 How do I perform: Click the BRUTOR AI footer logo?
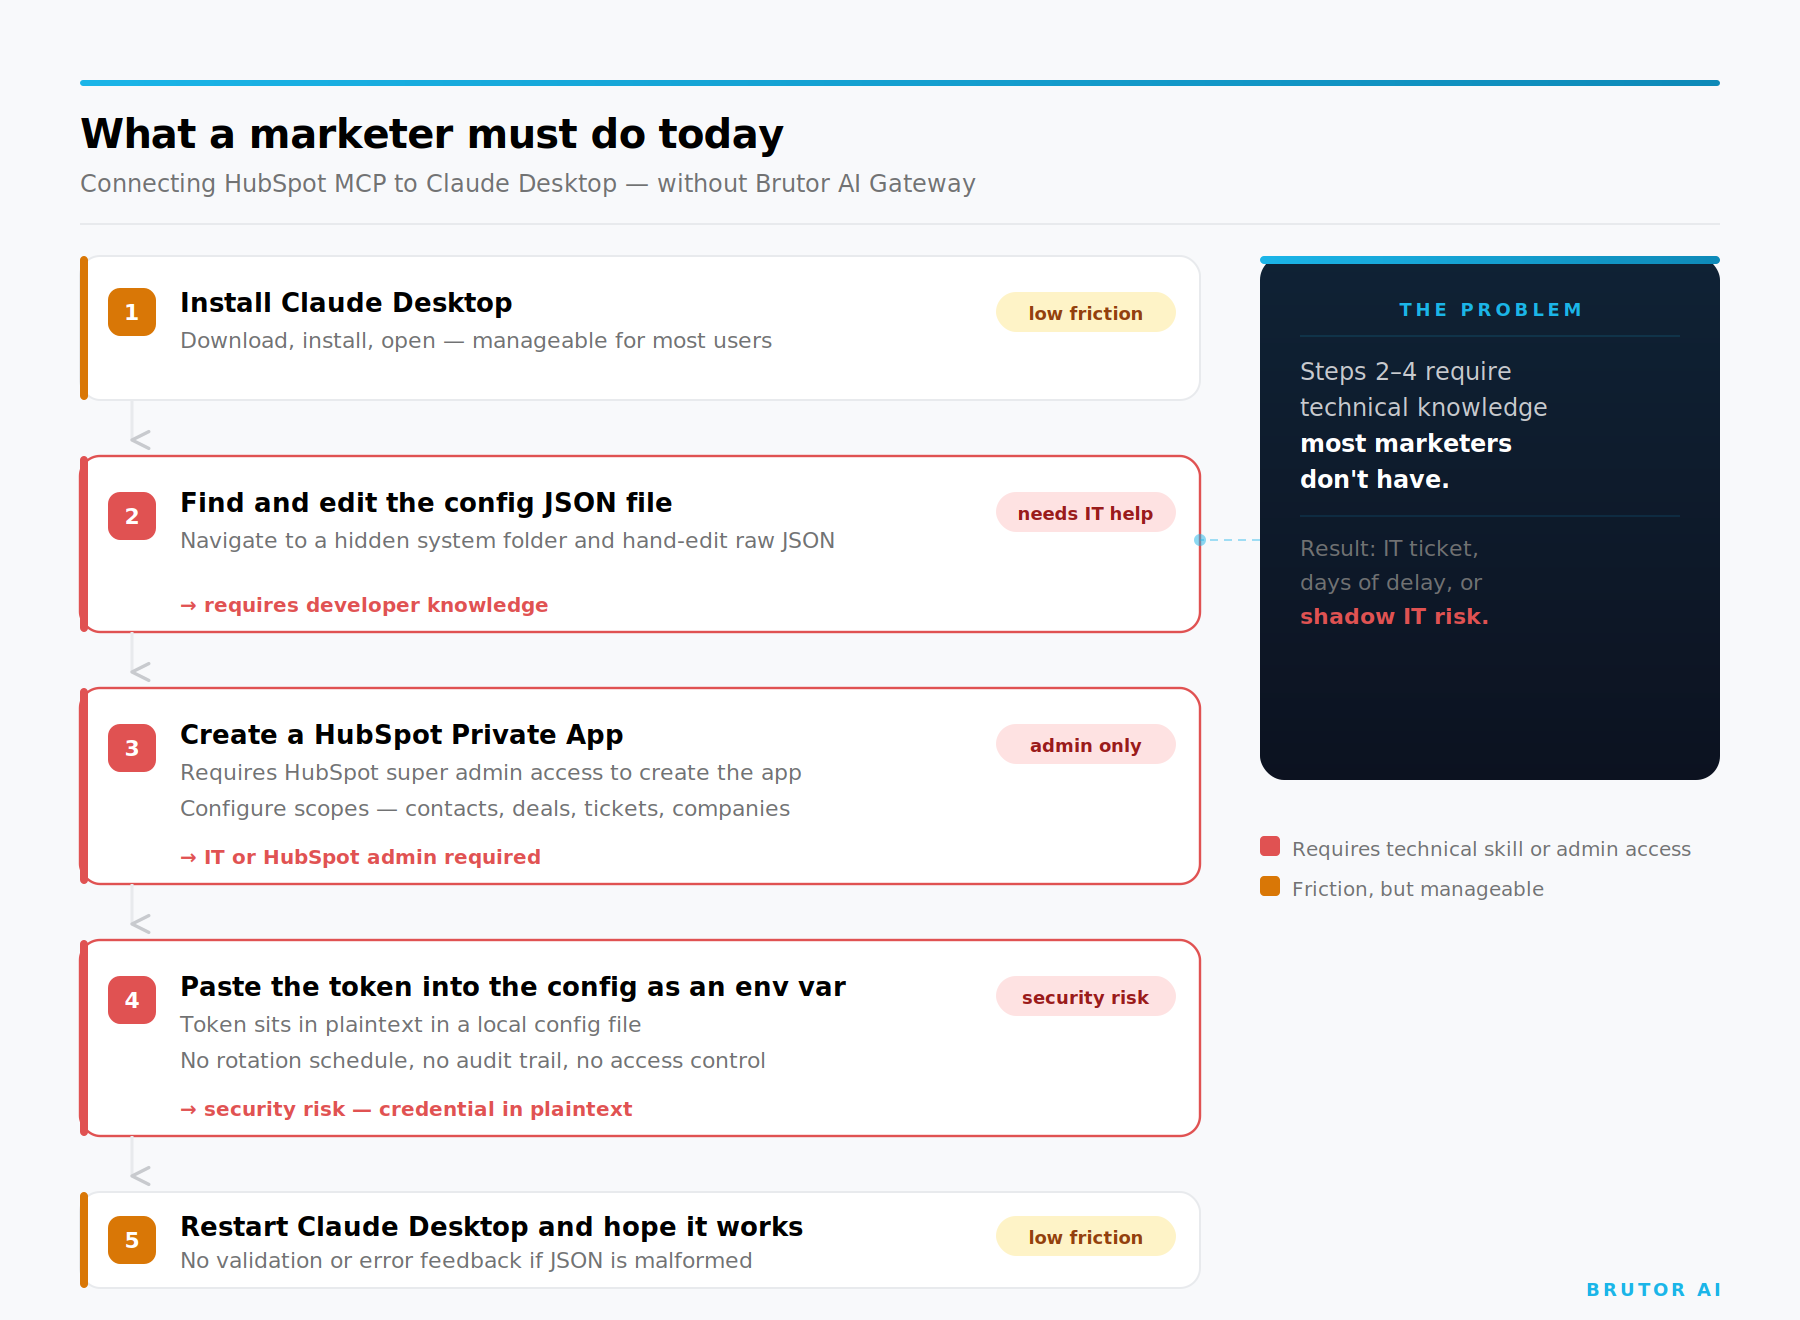click(1652, 1289)
